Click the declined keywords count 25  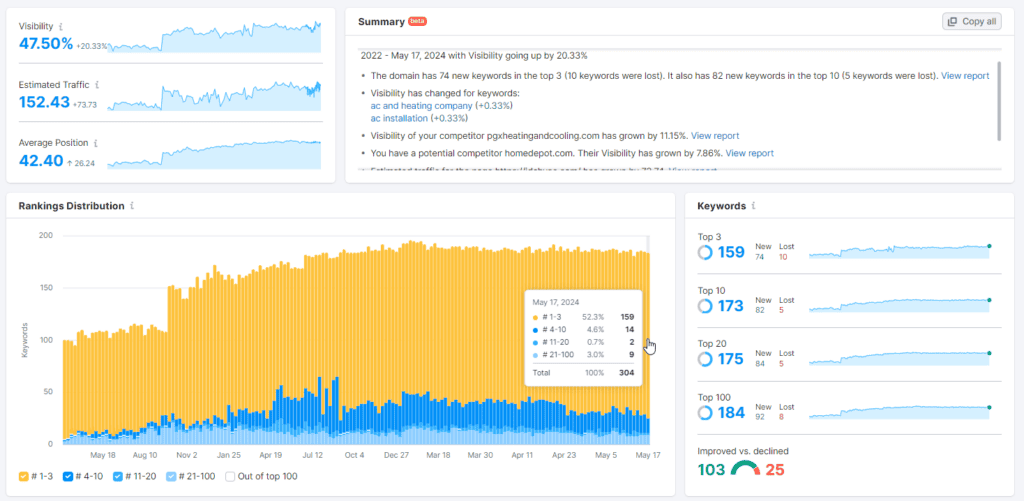coord(775,470)
